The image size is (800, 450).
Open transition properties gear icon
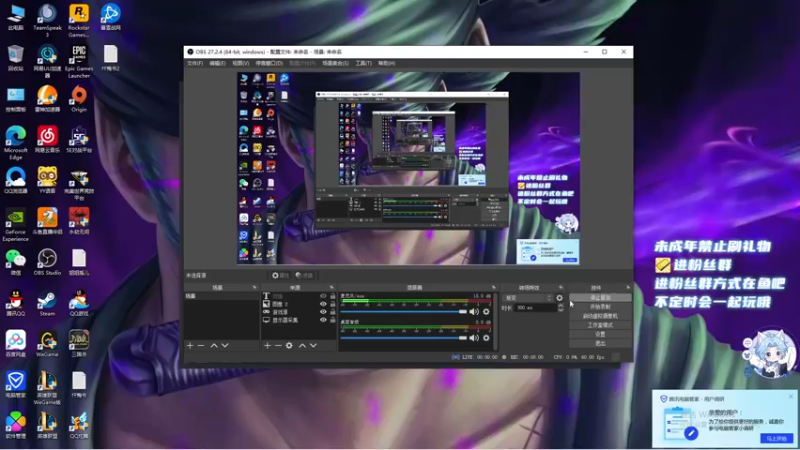pos(560,298)
